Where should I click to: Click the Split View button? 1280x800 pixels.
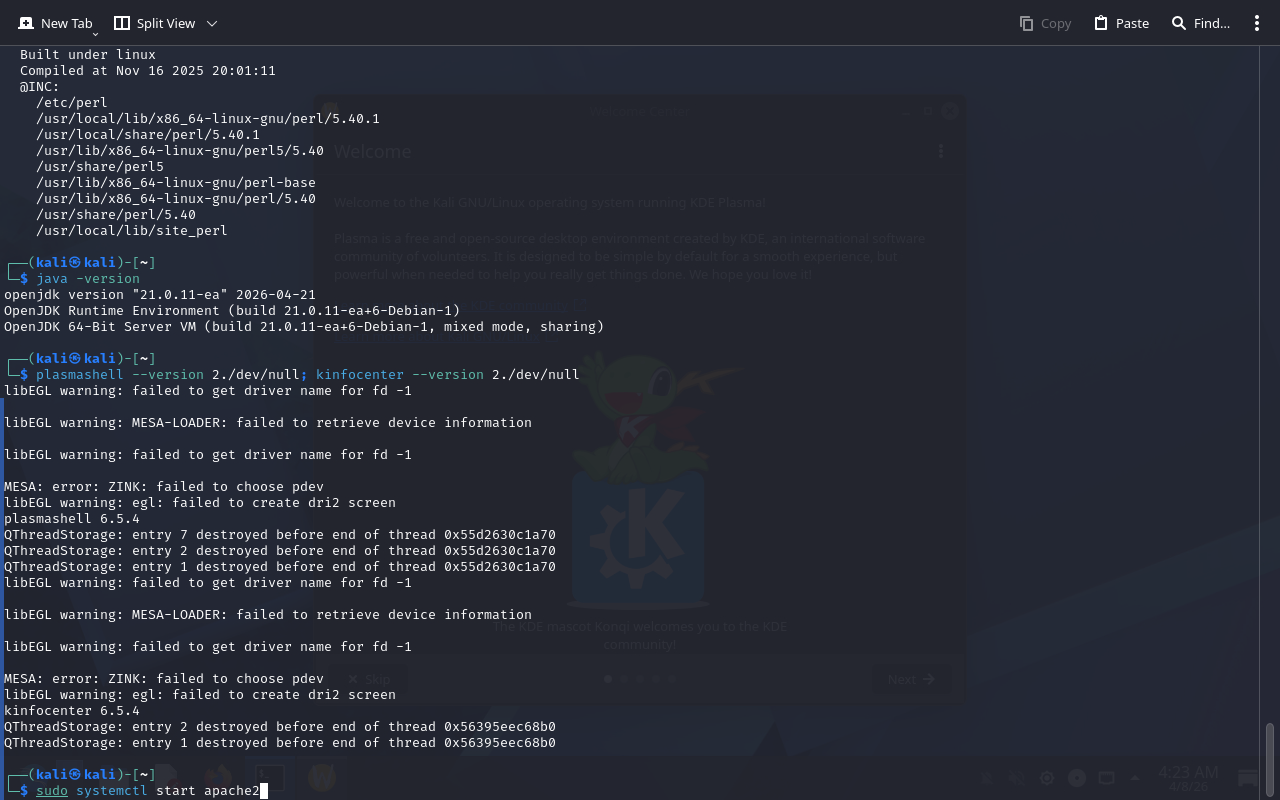[154, 23]
